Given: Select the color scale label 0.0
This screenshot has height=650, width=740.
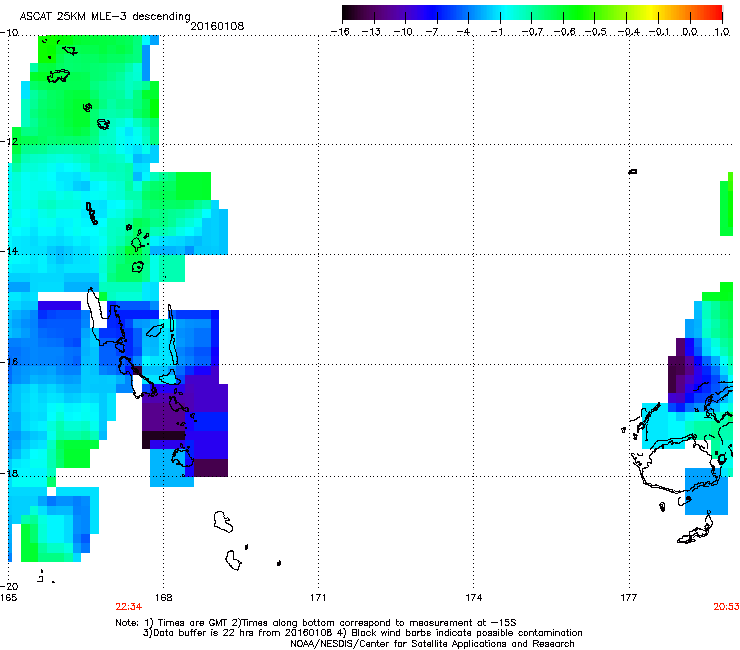Looking at the screenshot, I should point(690,32).
